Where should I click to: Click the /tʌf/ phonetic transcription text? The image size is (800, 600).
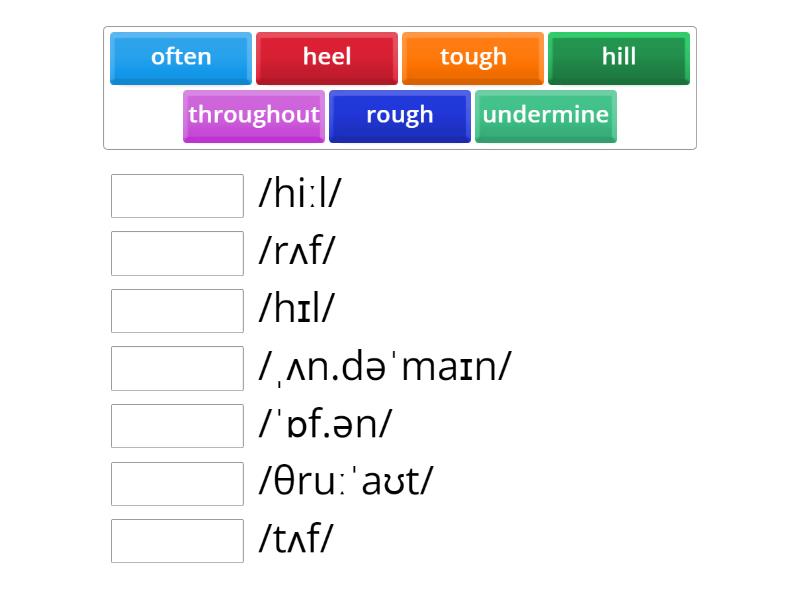coord(295,541)
